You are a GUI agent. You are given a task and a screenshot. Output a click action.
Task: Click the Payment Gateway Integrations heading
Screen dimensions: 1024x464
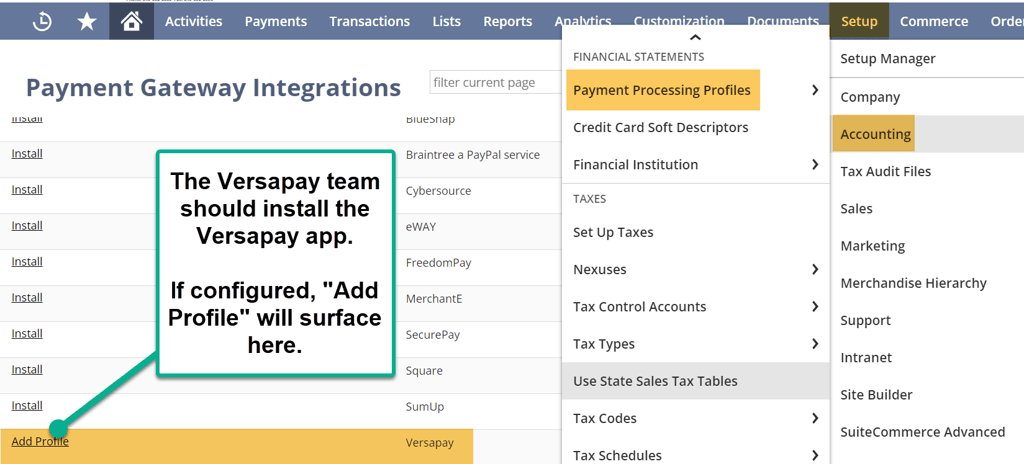tap(214, 87)
